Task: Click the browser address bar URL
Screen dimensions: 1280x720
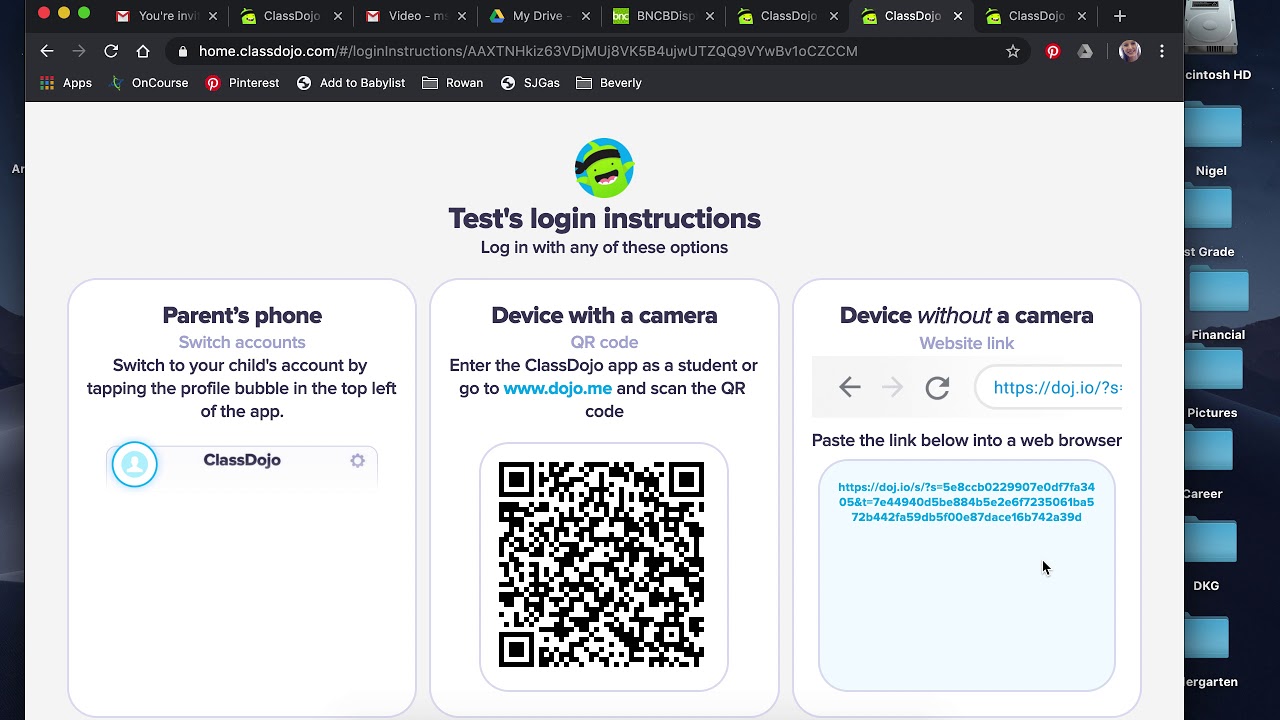Action: [x=528, y=51]
